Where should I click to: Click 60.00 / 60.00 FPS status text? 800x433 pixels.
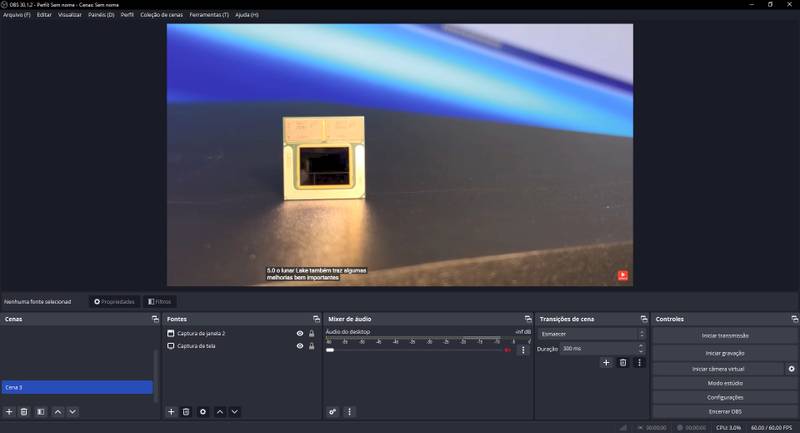click(771, 427)
